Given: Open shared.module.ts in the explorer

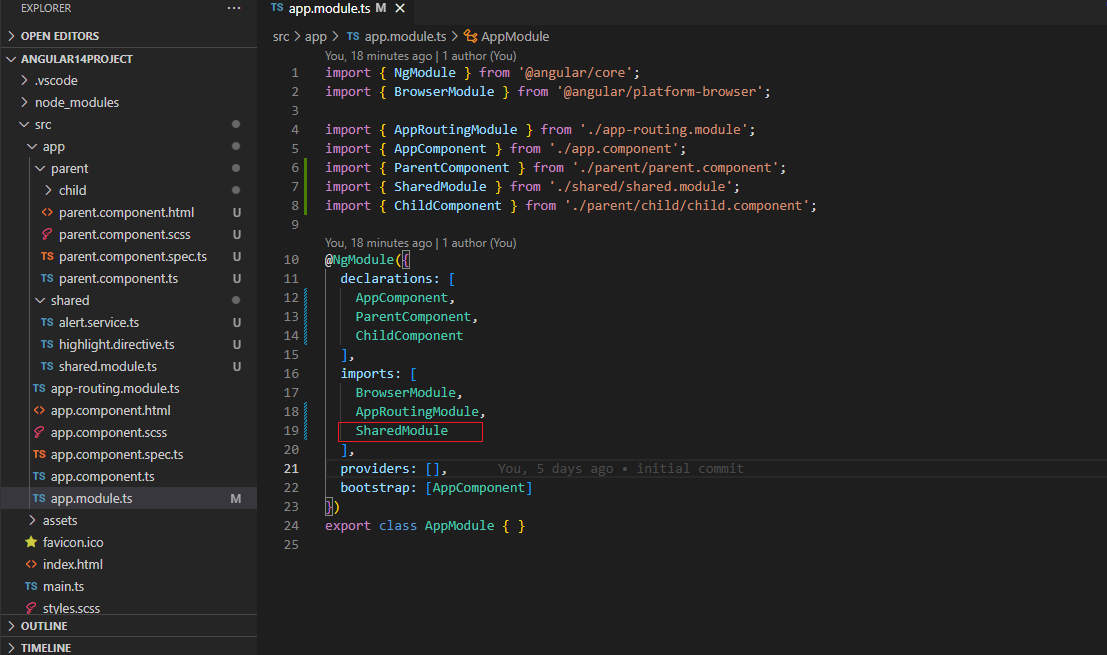Looking at the screenshot, I should (x=107, y=366).
